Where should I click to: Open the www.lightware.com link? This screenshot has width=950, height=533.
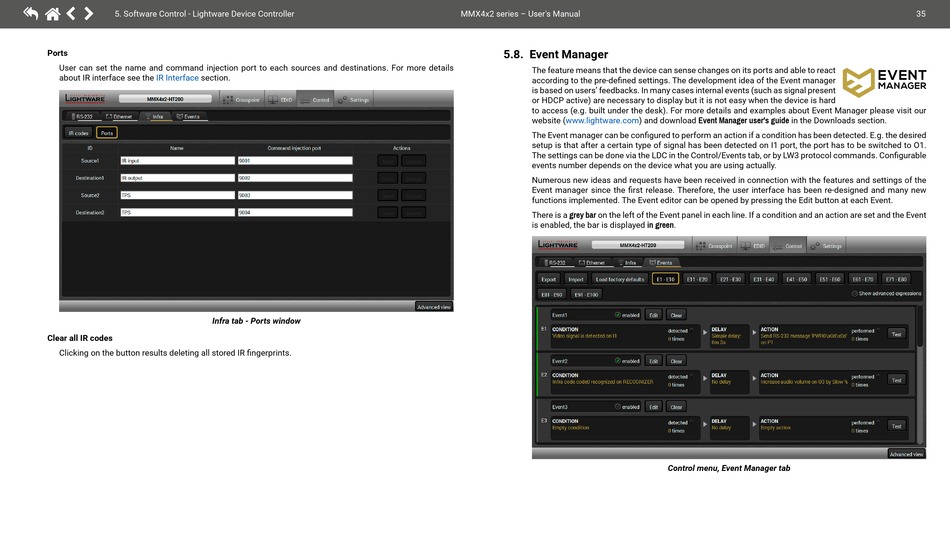(x=602, y=121)
